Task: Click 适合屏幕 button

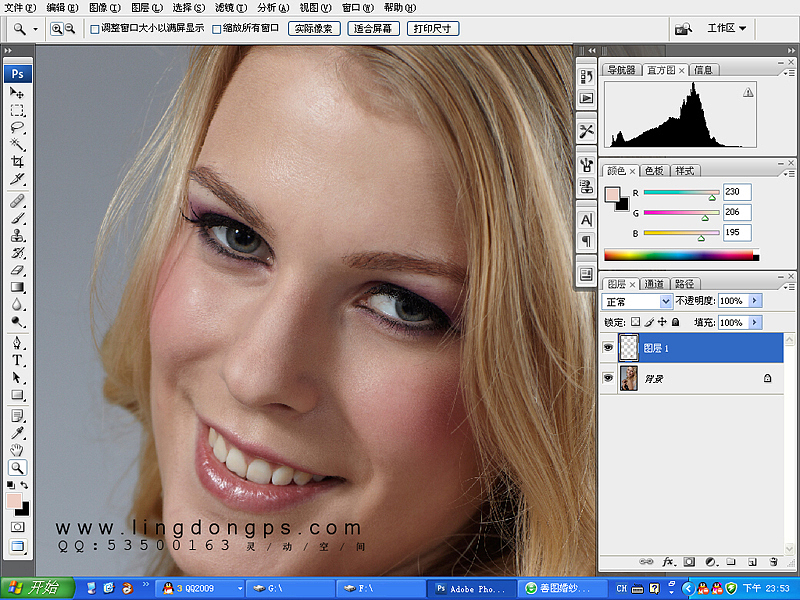Action: pos(373,29)
